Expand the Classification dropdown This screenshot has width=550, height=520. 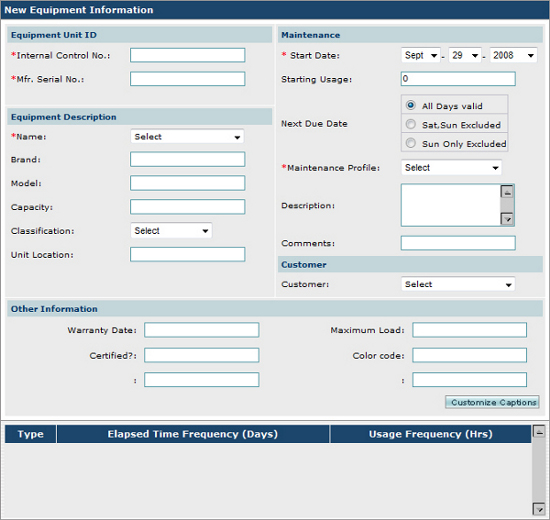click(171, 231)
